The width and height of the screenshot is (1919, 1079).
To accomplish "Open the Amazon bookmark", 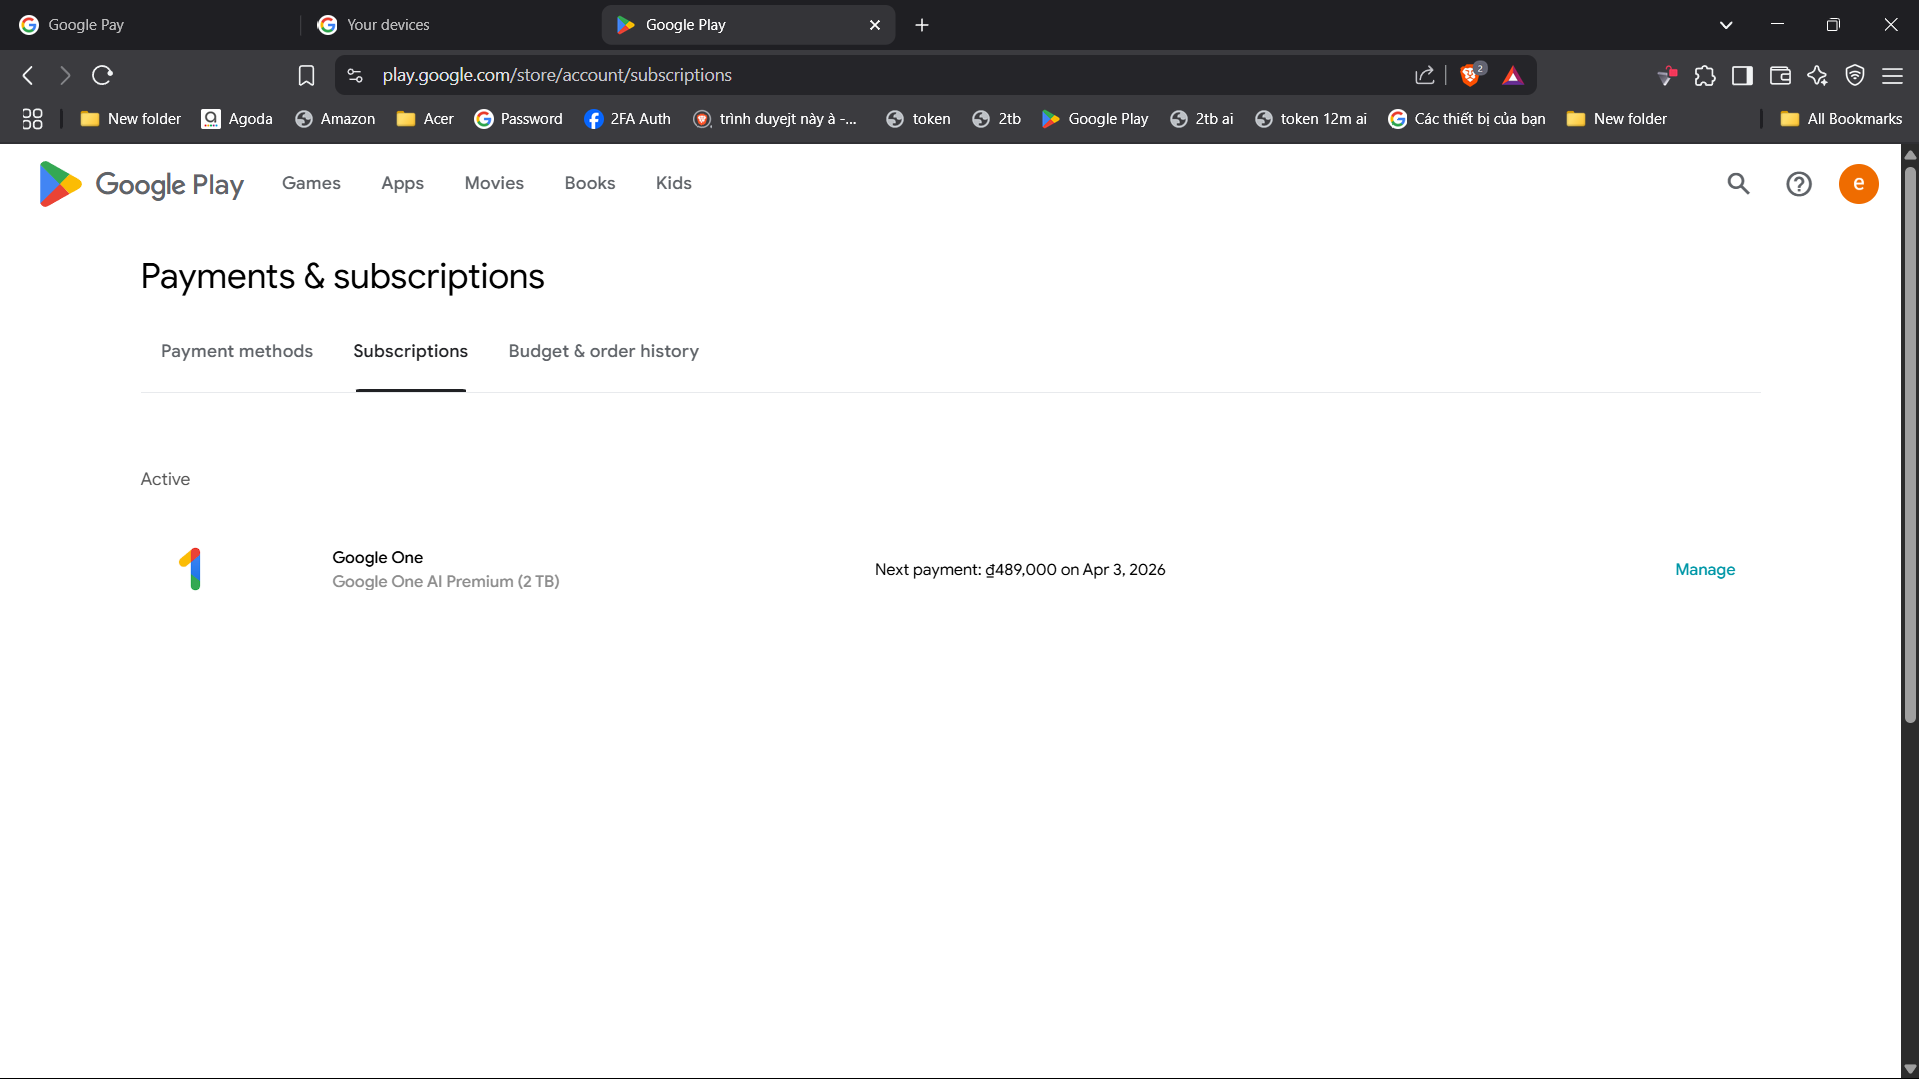I will pyautogui.click(x=335, y=119).
